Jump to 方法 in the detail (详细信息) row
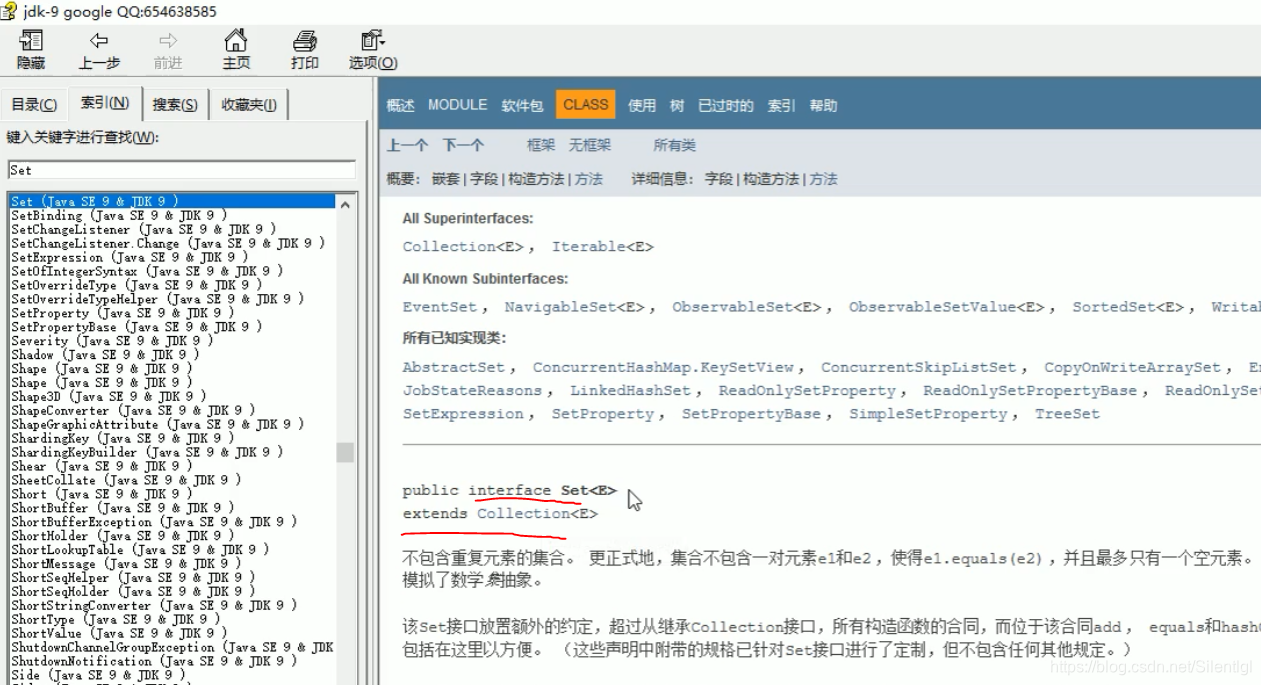 pos(824,179)
